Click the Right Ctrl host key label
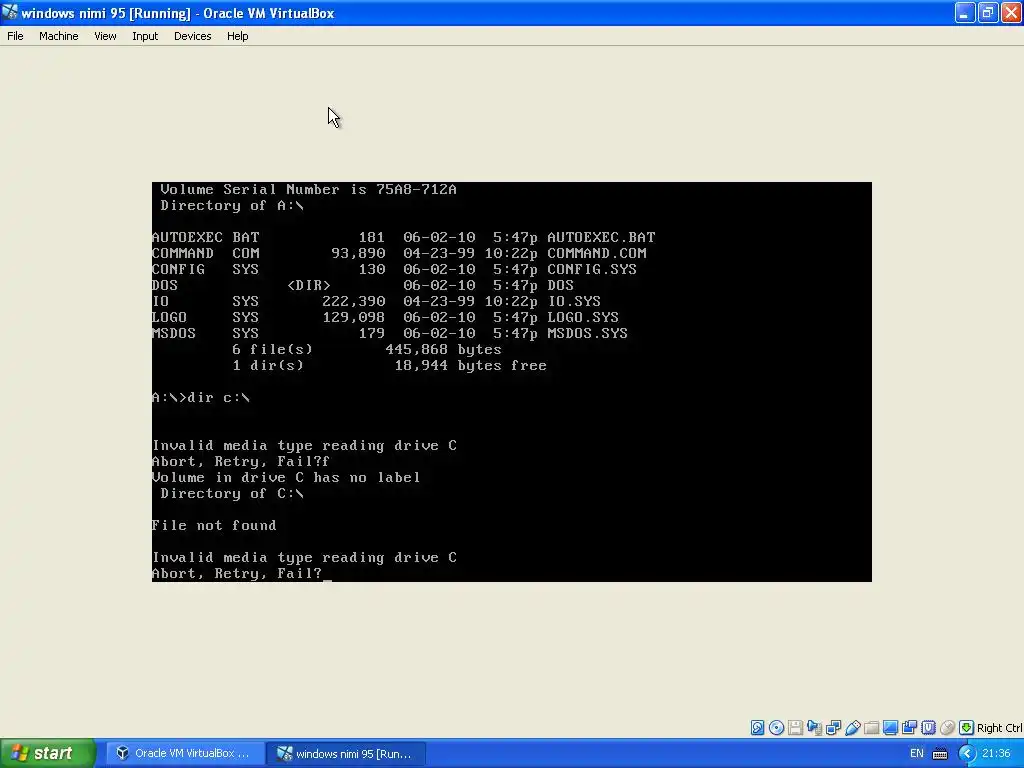 pos(1000,728)
